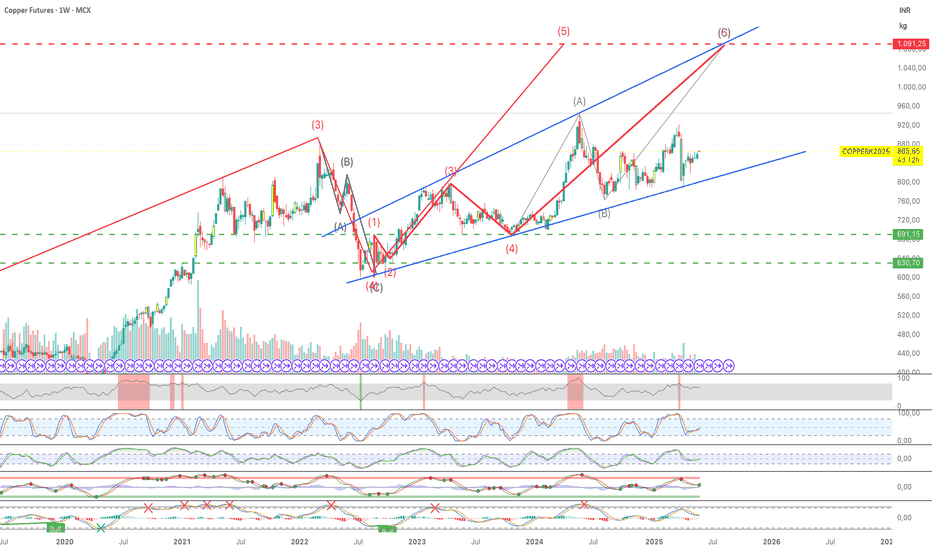Click the yellow COPPERK2025 symbol label

click(x=866, y=152)
